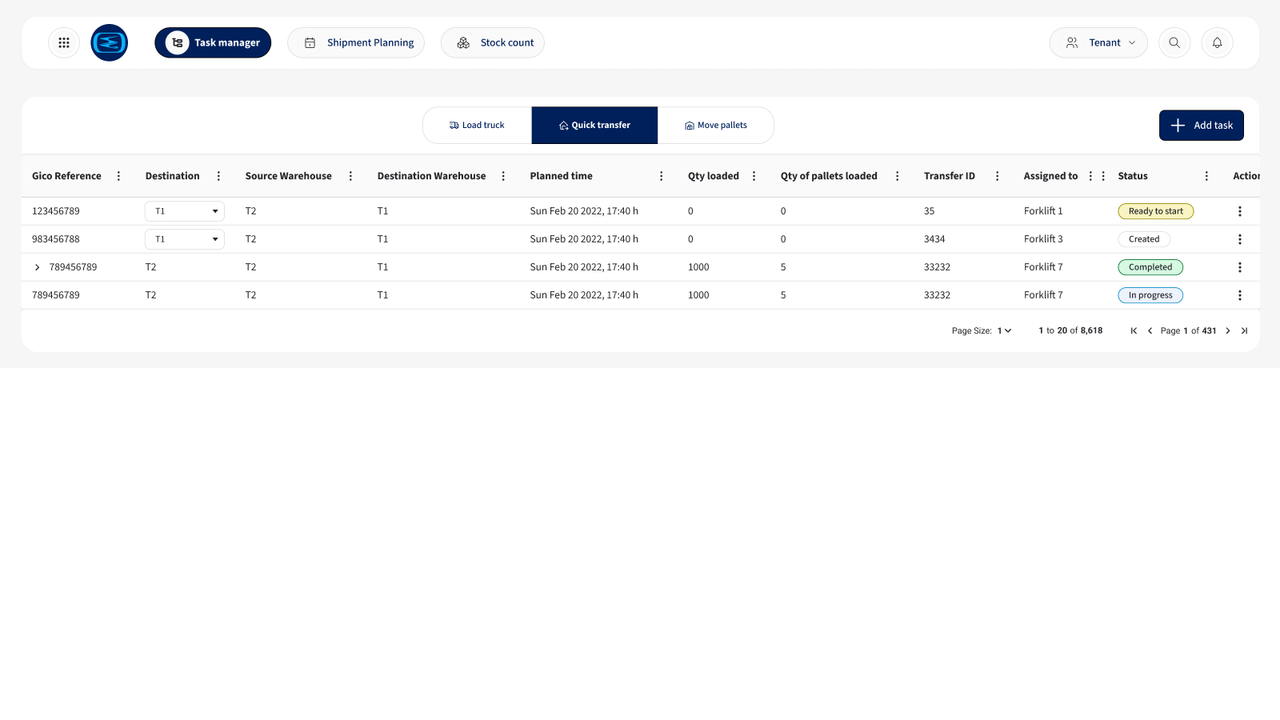This screenshot has width=1280, height=720.
Task: Open row actions for In progress row
Action: 1240,295
